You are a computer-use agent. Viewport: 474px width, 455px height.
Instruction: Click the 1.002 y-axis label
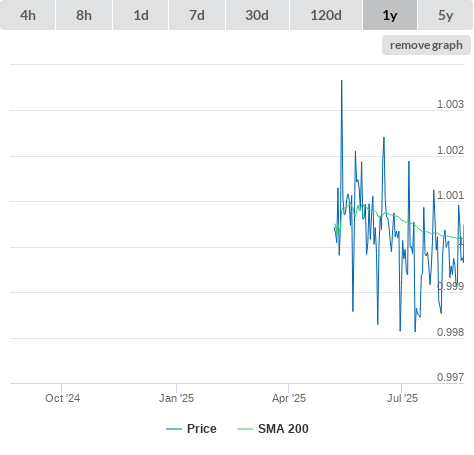[x=450, y=150]
